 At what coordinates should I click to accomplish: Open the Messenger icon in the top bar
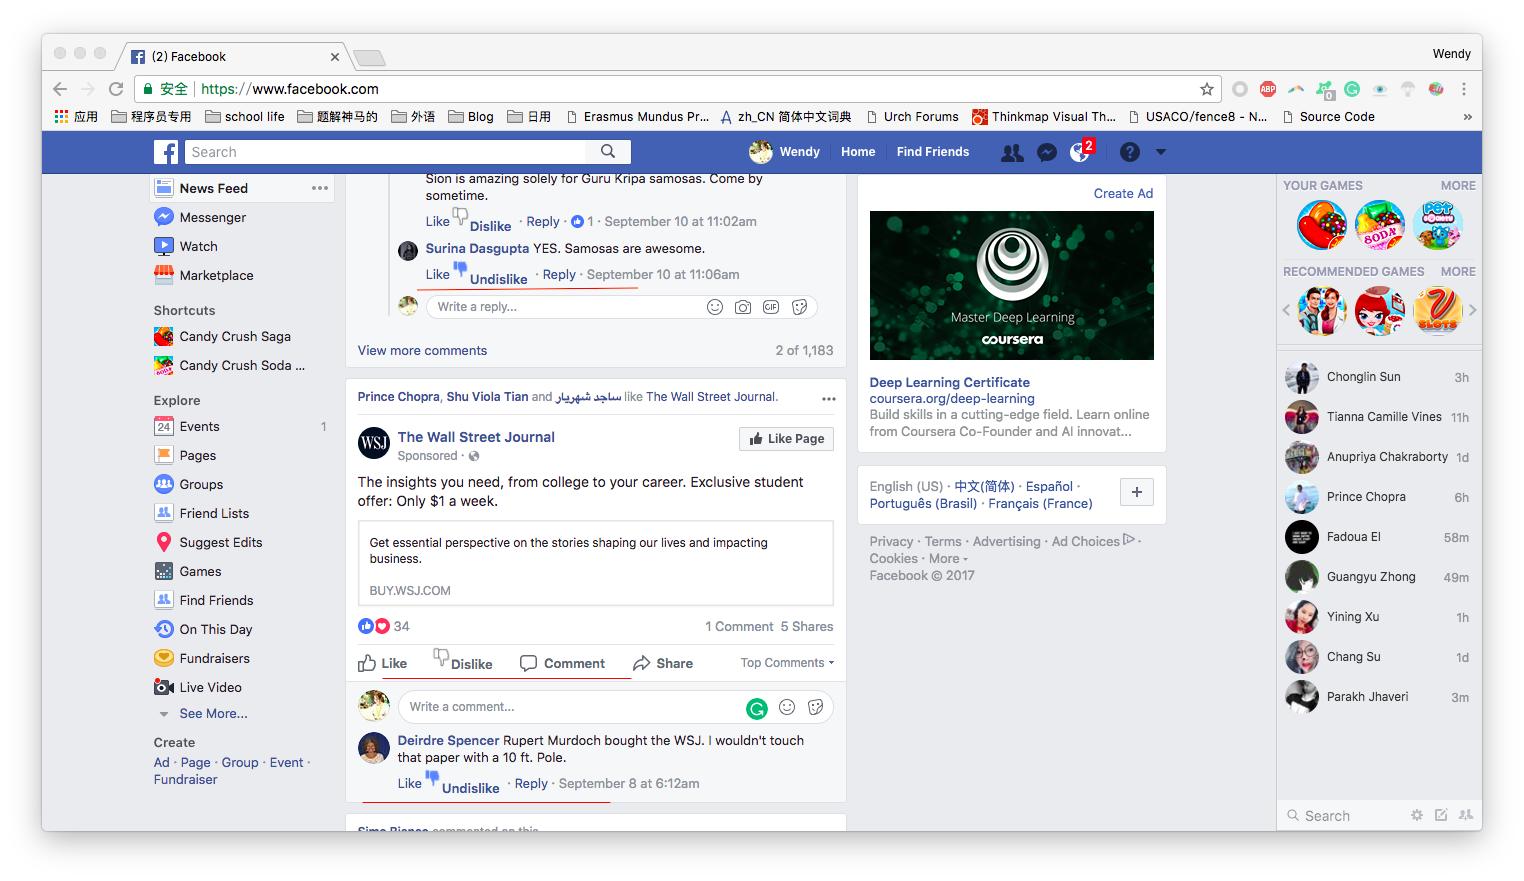tap(1047, 152)
